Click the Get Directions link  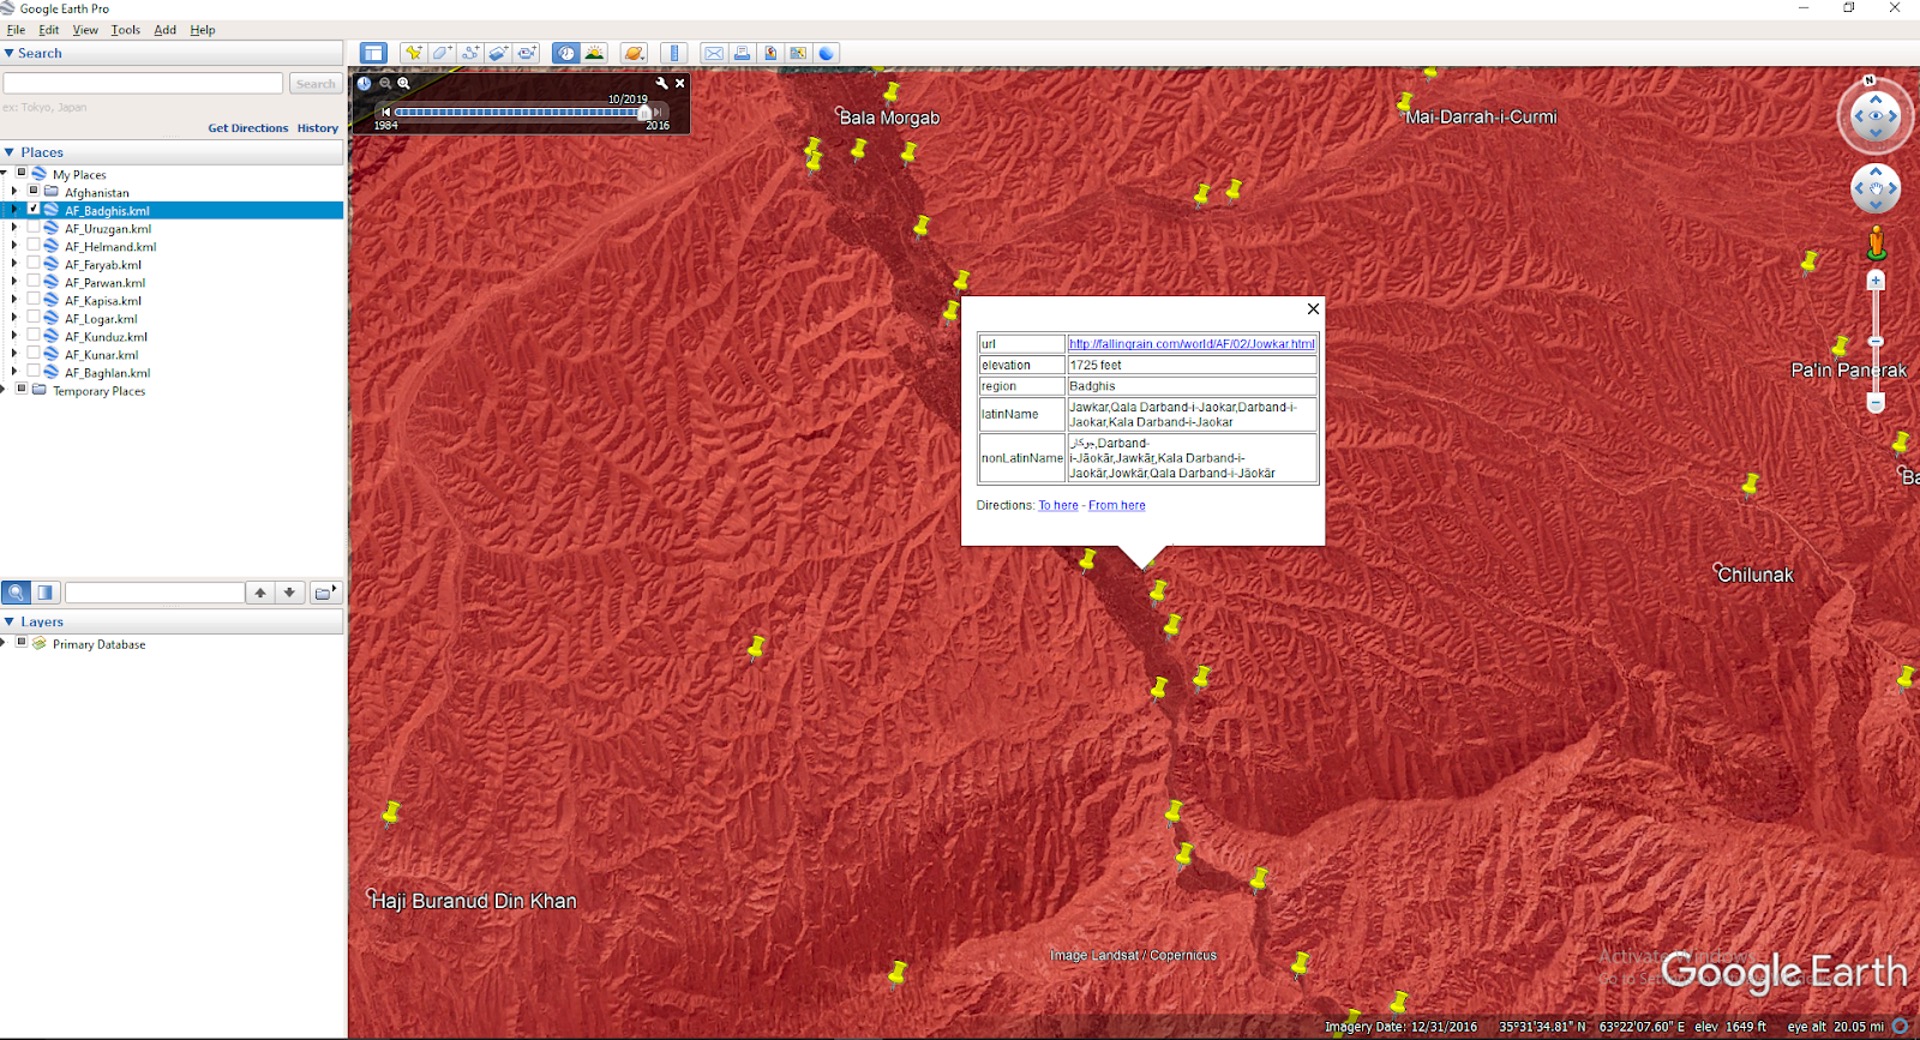248,128
